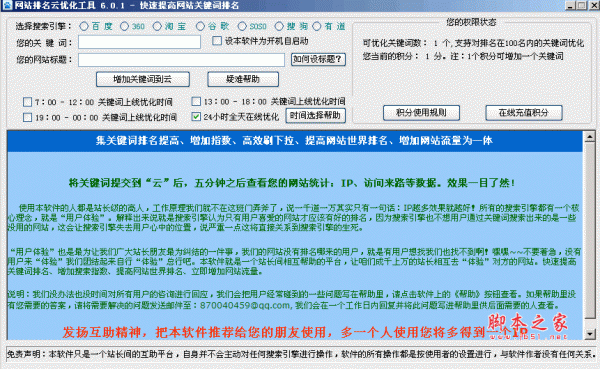
Task: Click the 如何设标题? button
Action: 318,59
